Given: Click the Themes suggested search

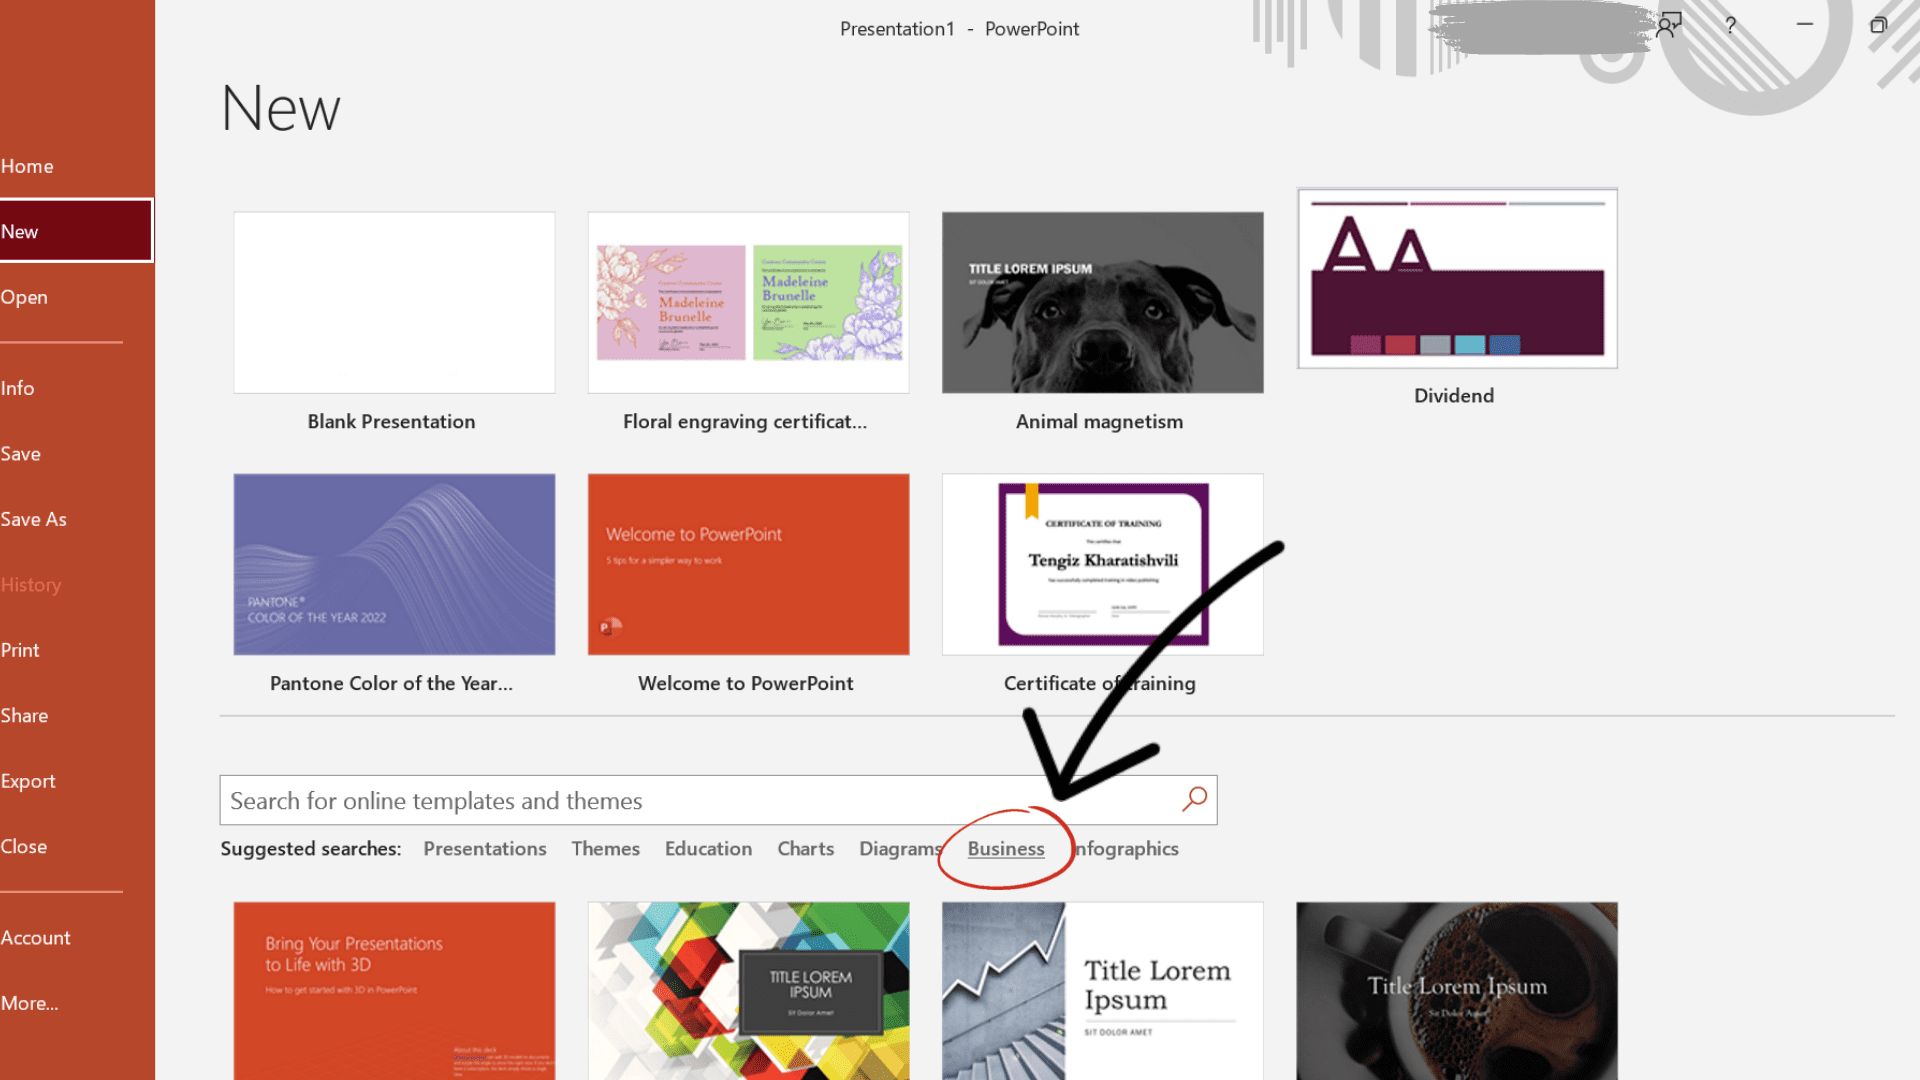Looking at the screenshot, I should click(x=605, y=848).
